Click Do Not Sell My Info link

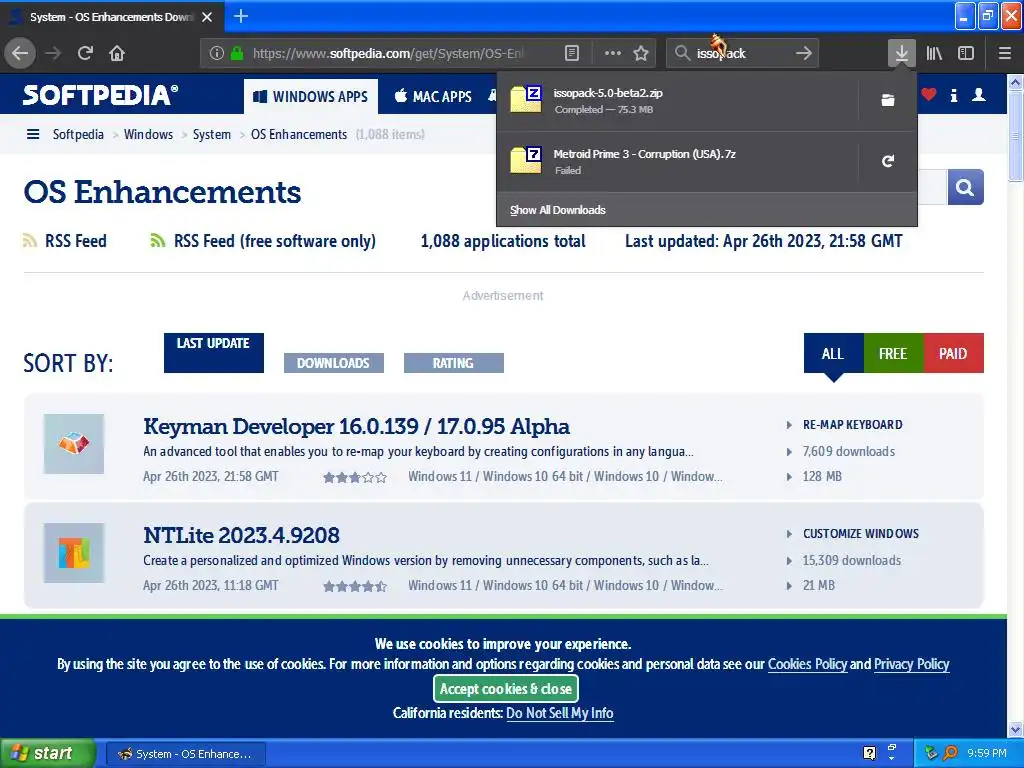click(560, 713)
